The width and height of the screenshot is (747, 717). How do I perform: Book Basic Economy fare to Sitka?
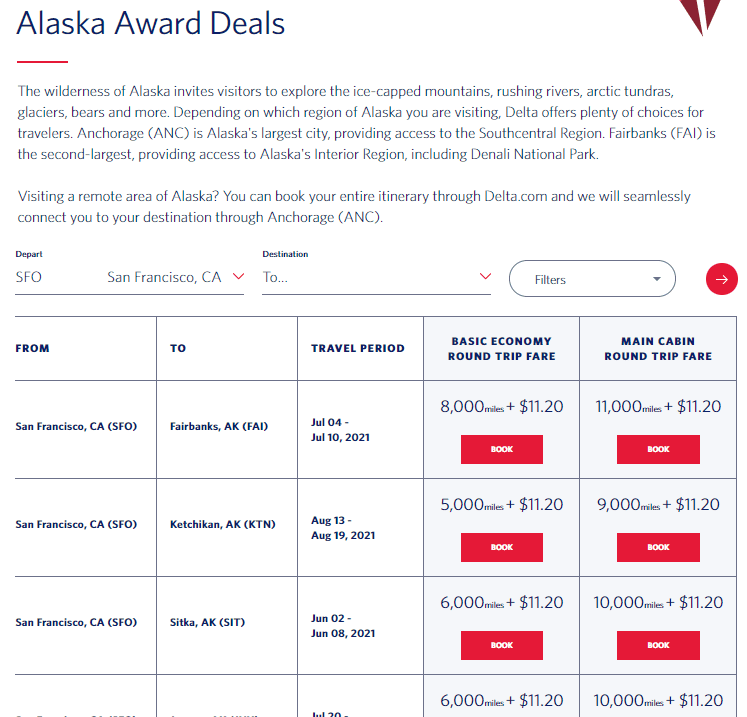tap(502, 645)
